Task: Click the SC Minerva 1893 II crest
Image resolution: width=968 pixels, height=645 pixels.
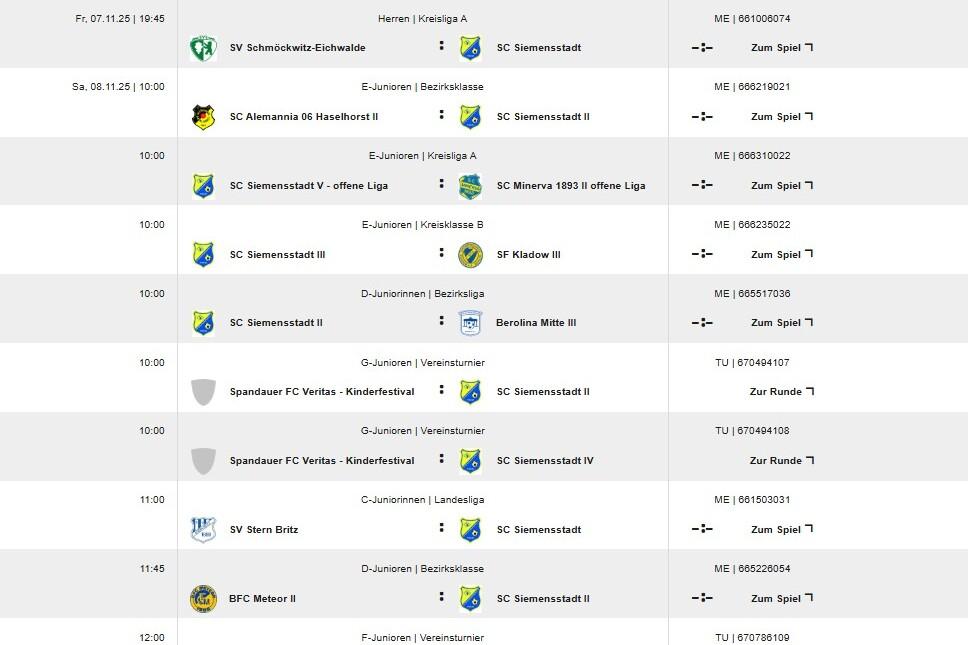Action: tap(470, 186)
